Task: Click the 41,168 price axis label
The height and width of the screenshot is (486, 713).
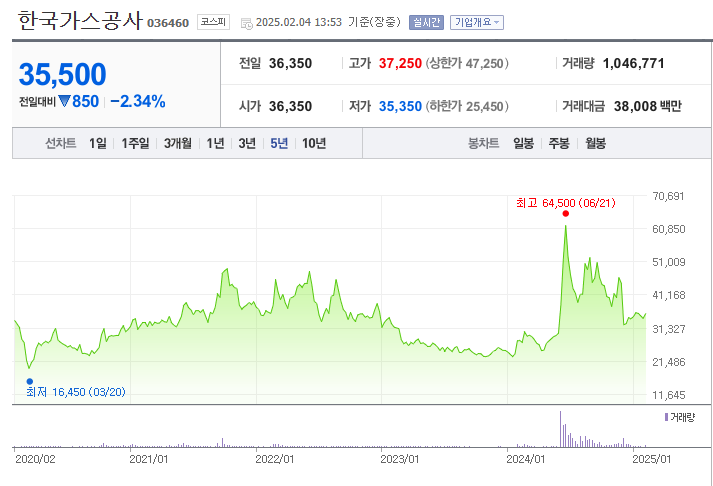Action: tap(668, 295)
